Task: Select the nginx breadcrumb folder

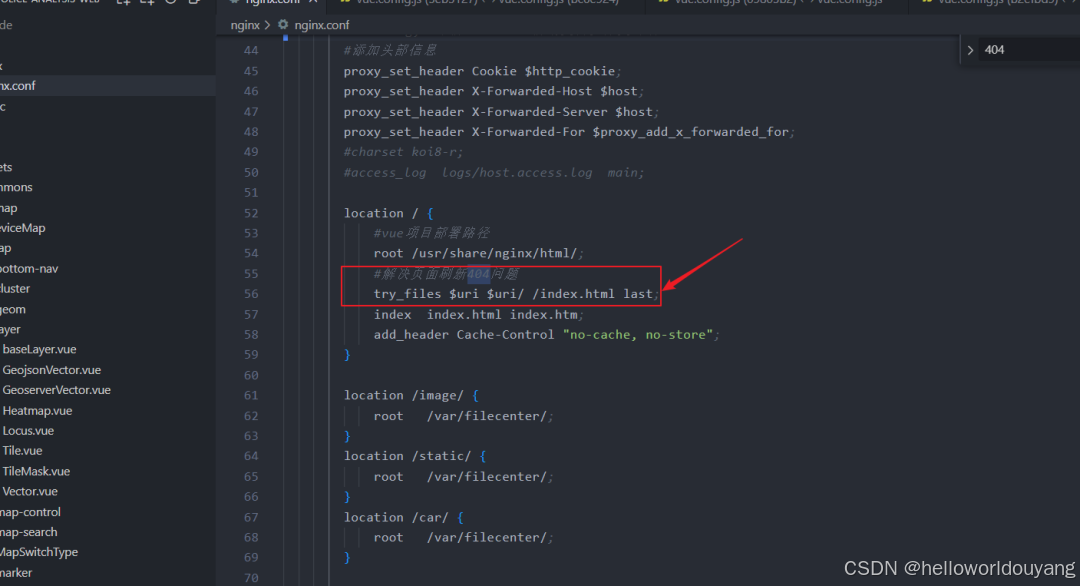Action: tap(245, 25)
